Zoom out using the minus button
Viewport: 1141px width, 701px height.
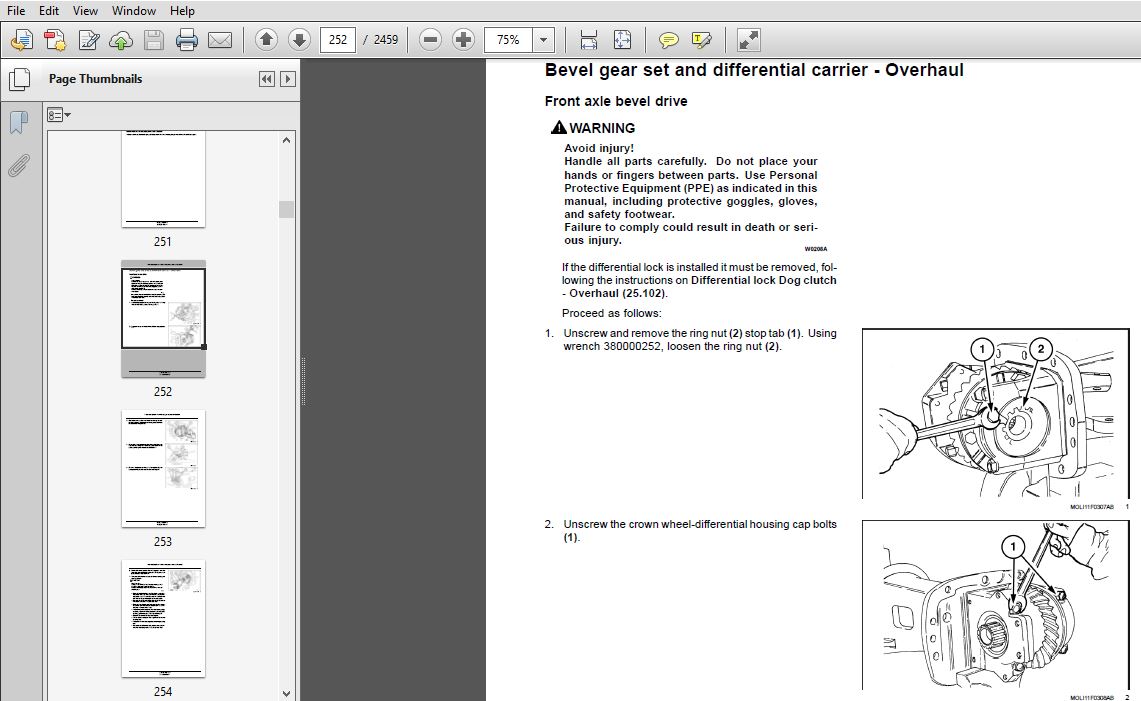pyautogui.click(x=430, y=40)
